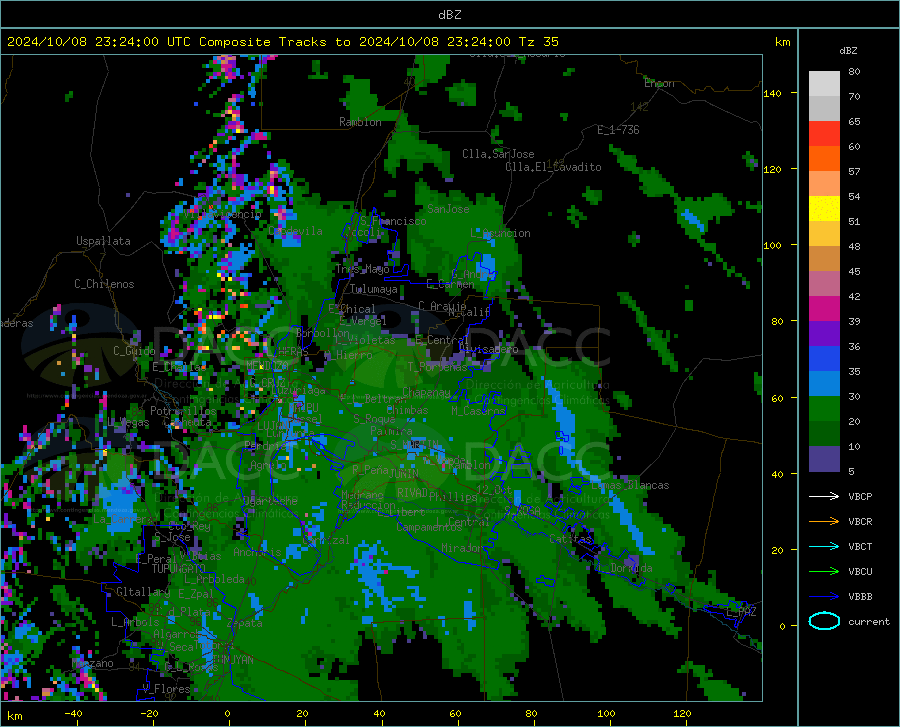900x727 pixels.
Task: Pick the gold 51–48 dBZ swatch
Action: (x=824, y=234)
